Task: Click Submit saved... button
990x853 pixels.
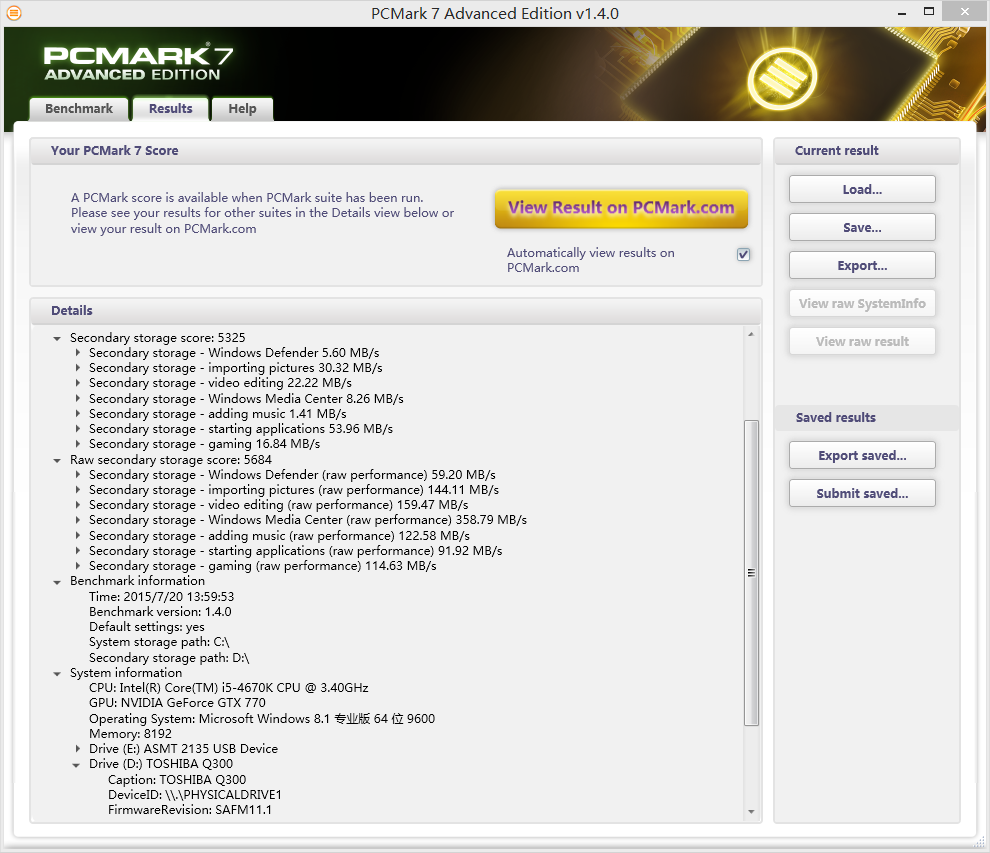Action: tap(862, 493)
